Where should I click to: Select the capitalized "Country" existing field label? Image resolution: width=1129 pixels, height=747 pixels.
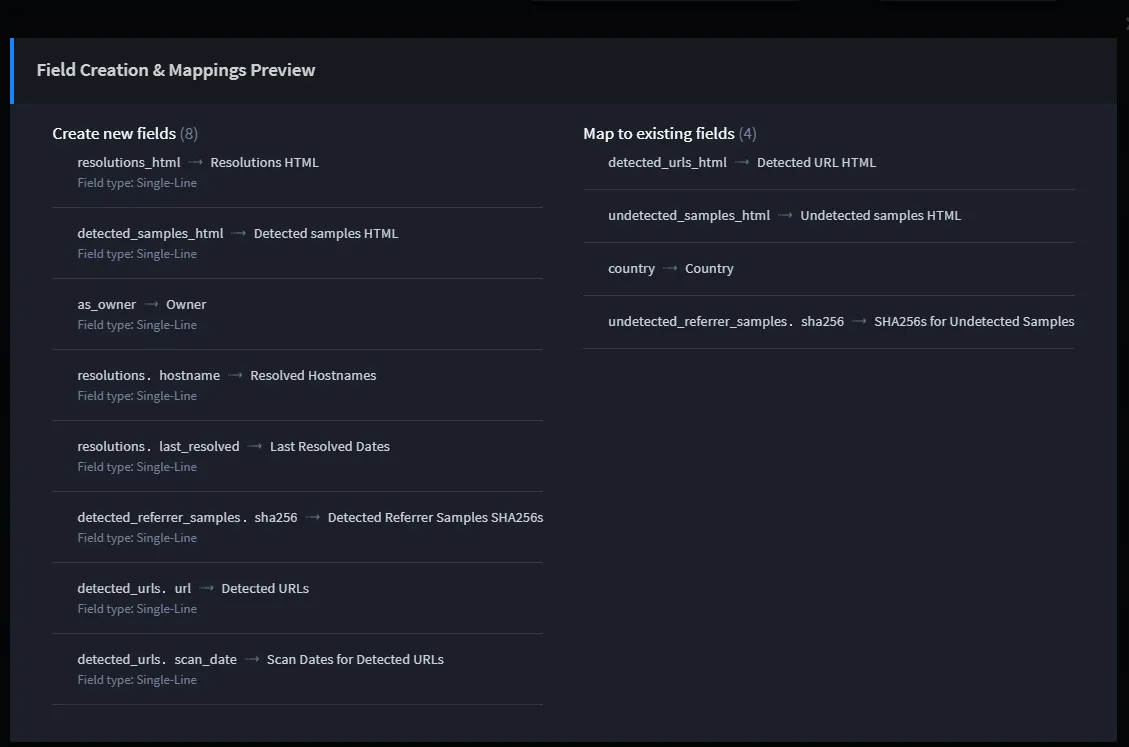click(709, 269)
